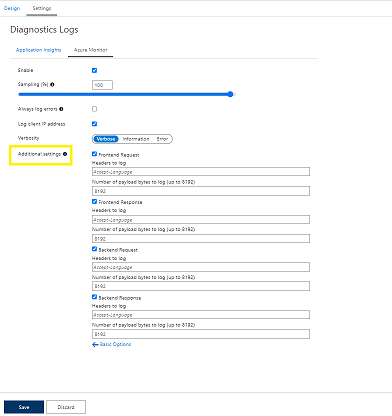Select Verbose verbosity level
This screenshot has height=416, width=392.
coord(106,139)
